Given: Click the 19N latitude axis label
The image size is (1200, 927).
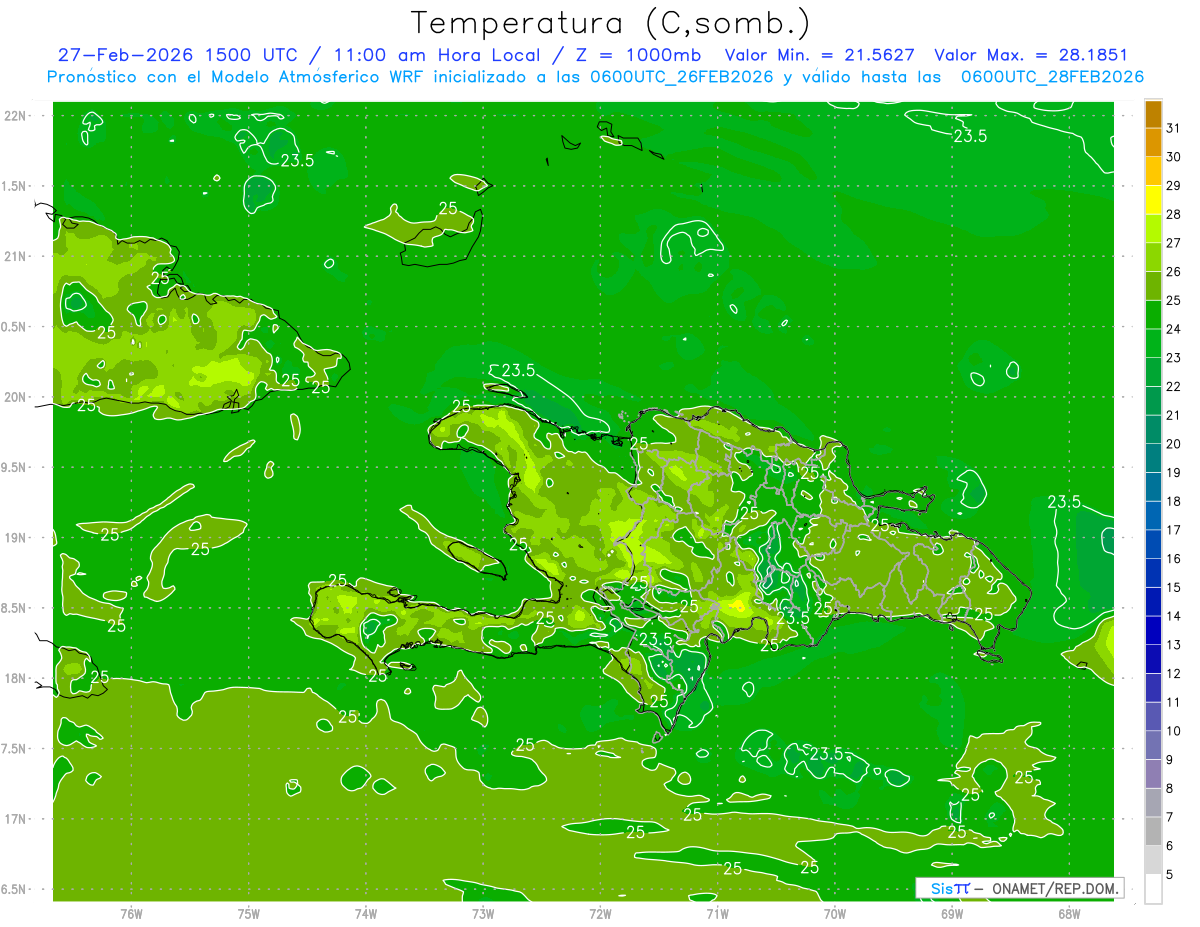Looking at the screenshot, I should (x=16, y=538).
